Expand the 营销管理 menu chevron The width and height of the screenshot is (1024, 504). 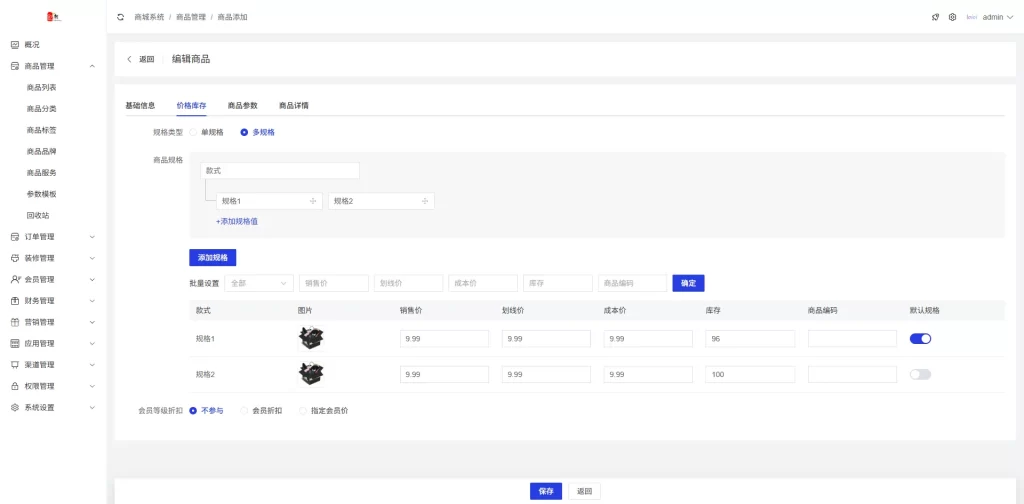coord(92,322)
